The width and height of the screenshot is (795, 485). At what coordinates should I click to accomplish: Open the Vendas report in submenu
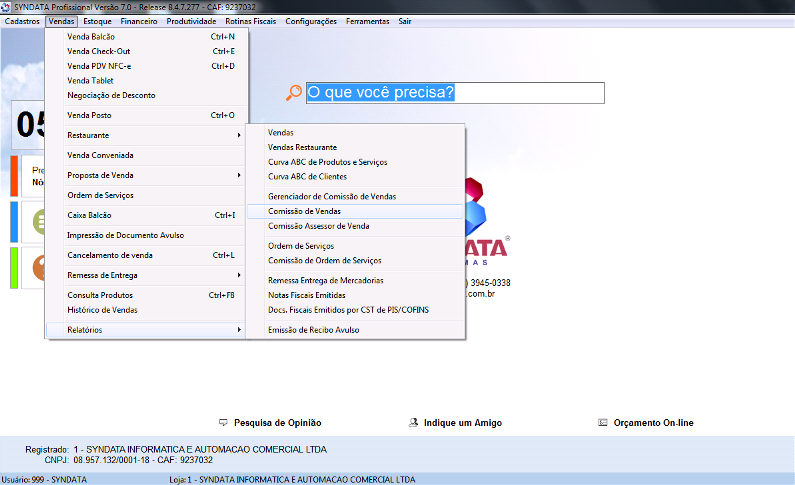(x=355, y=132)
